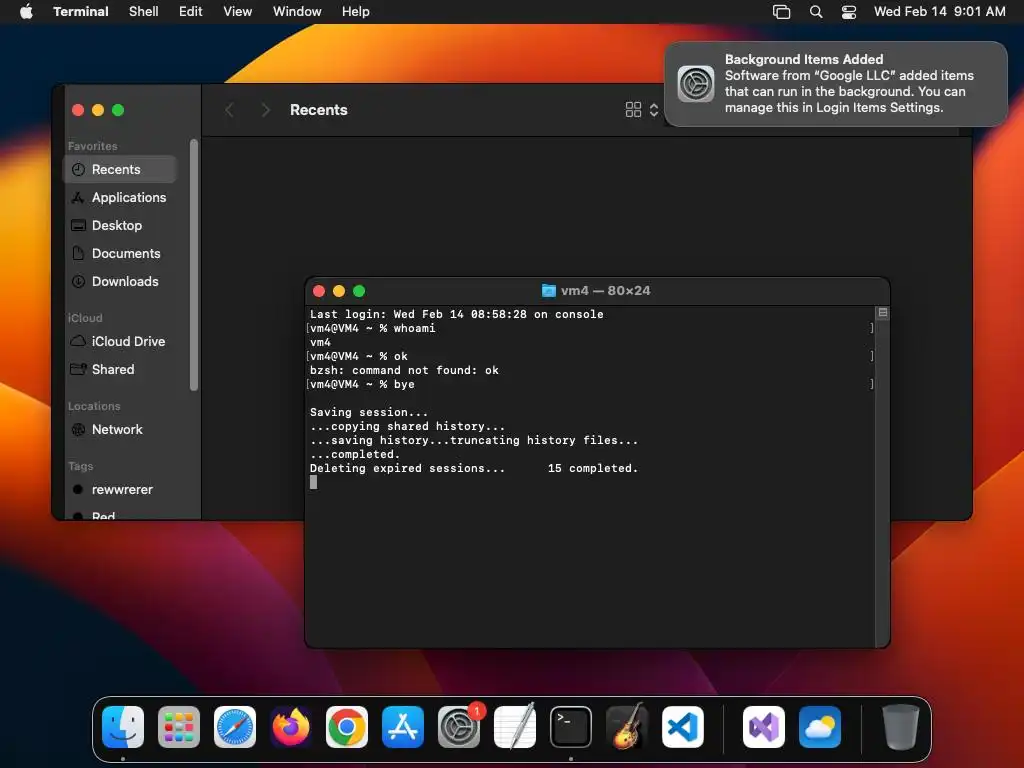Click the Terminal alternate screen scroll icon
This screenshot has width=1024, height=768.
pos(883,313)
